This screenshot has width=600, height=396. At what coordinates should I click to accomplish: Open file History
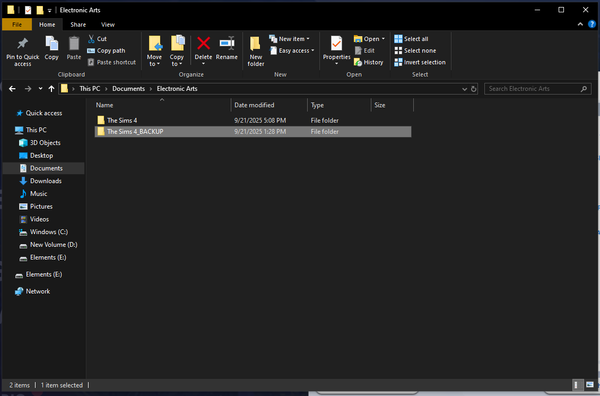[369, 62]
